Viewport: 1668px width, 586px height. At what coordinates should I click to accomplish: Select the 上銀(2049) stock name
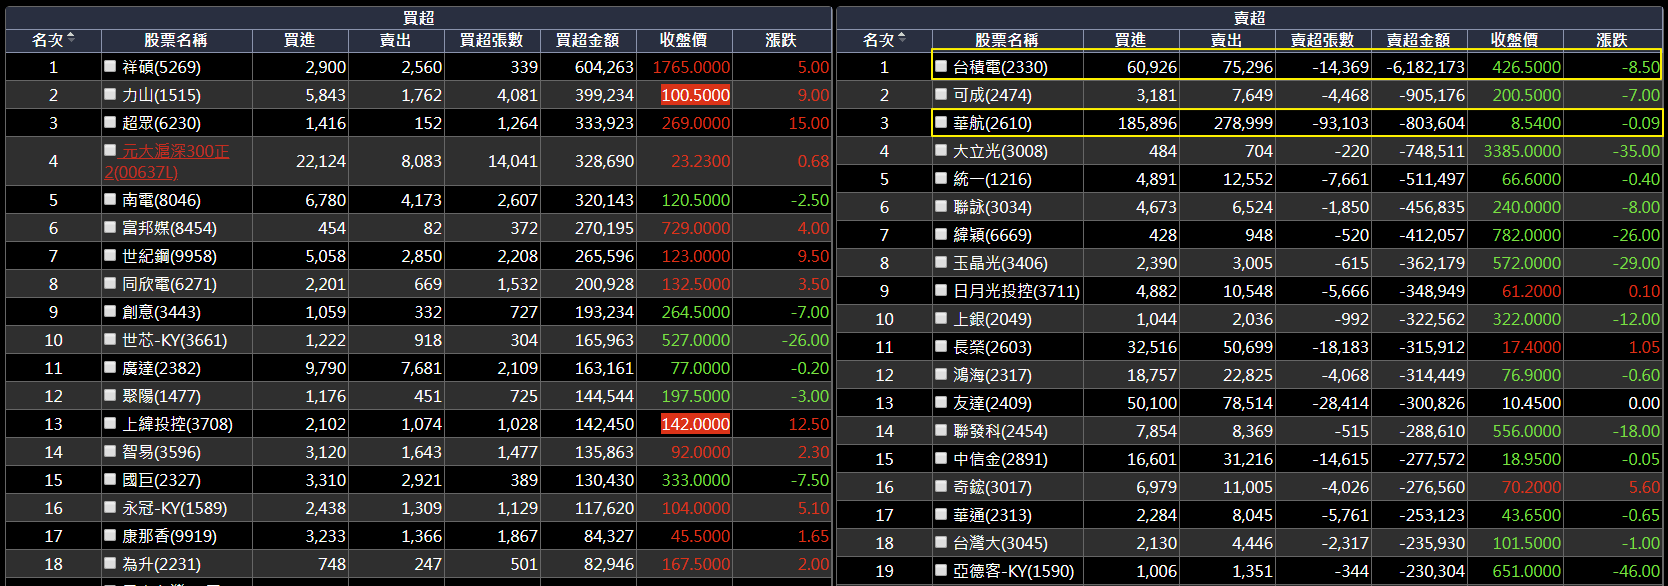tap(992, 319)
